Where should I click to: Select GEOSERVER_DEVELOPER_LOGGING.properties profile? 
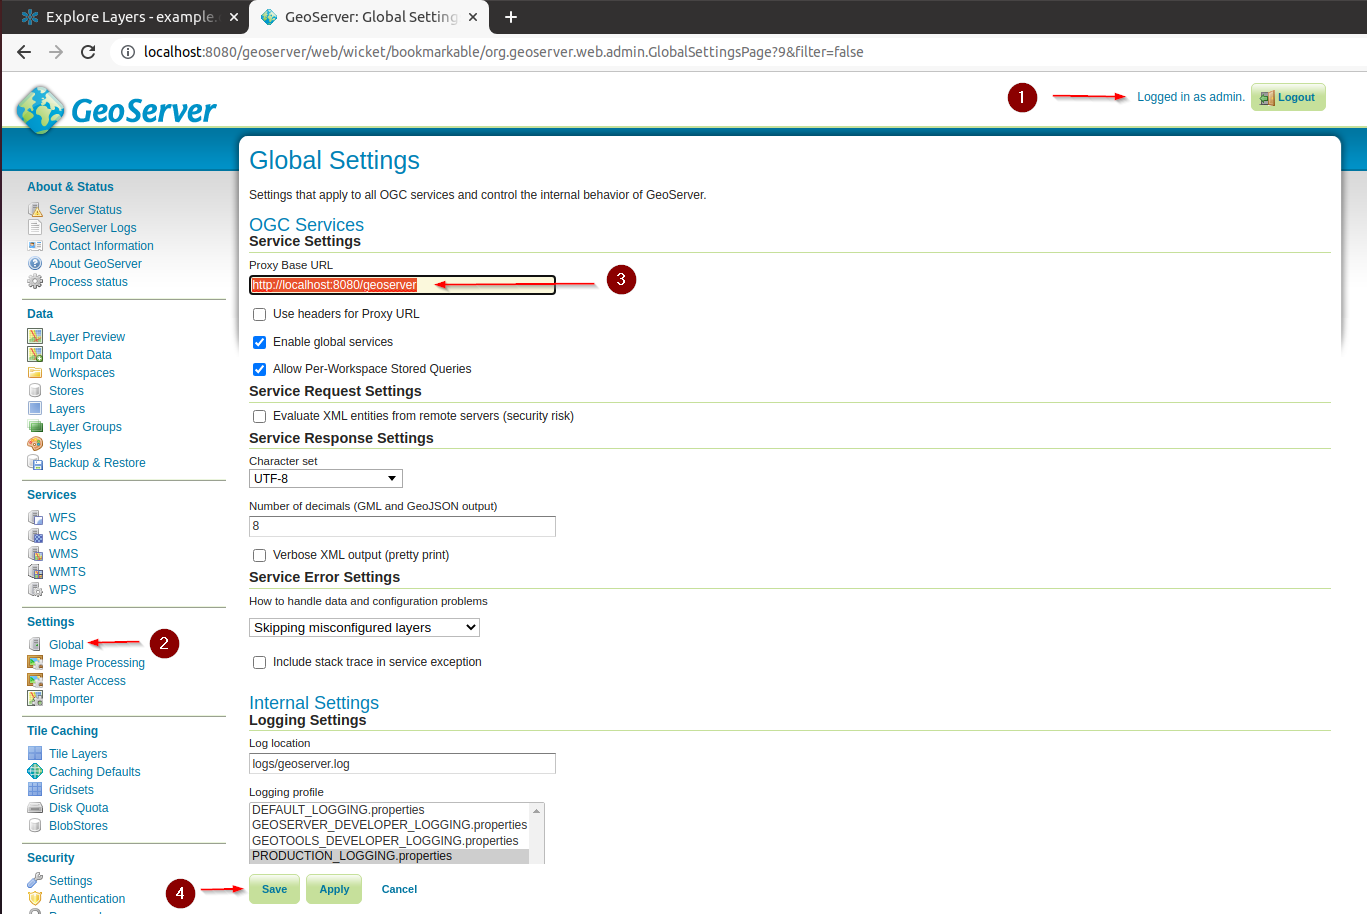[x=389, y=825]
